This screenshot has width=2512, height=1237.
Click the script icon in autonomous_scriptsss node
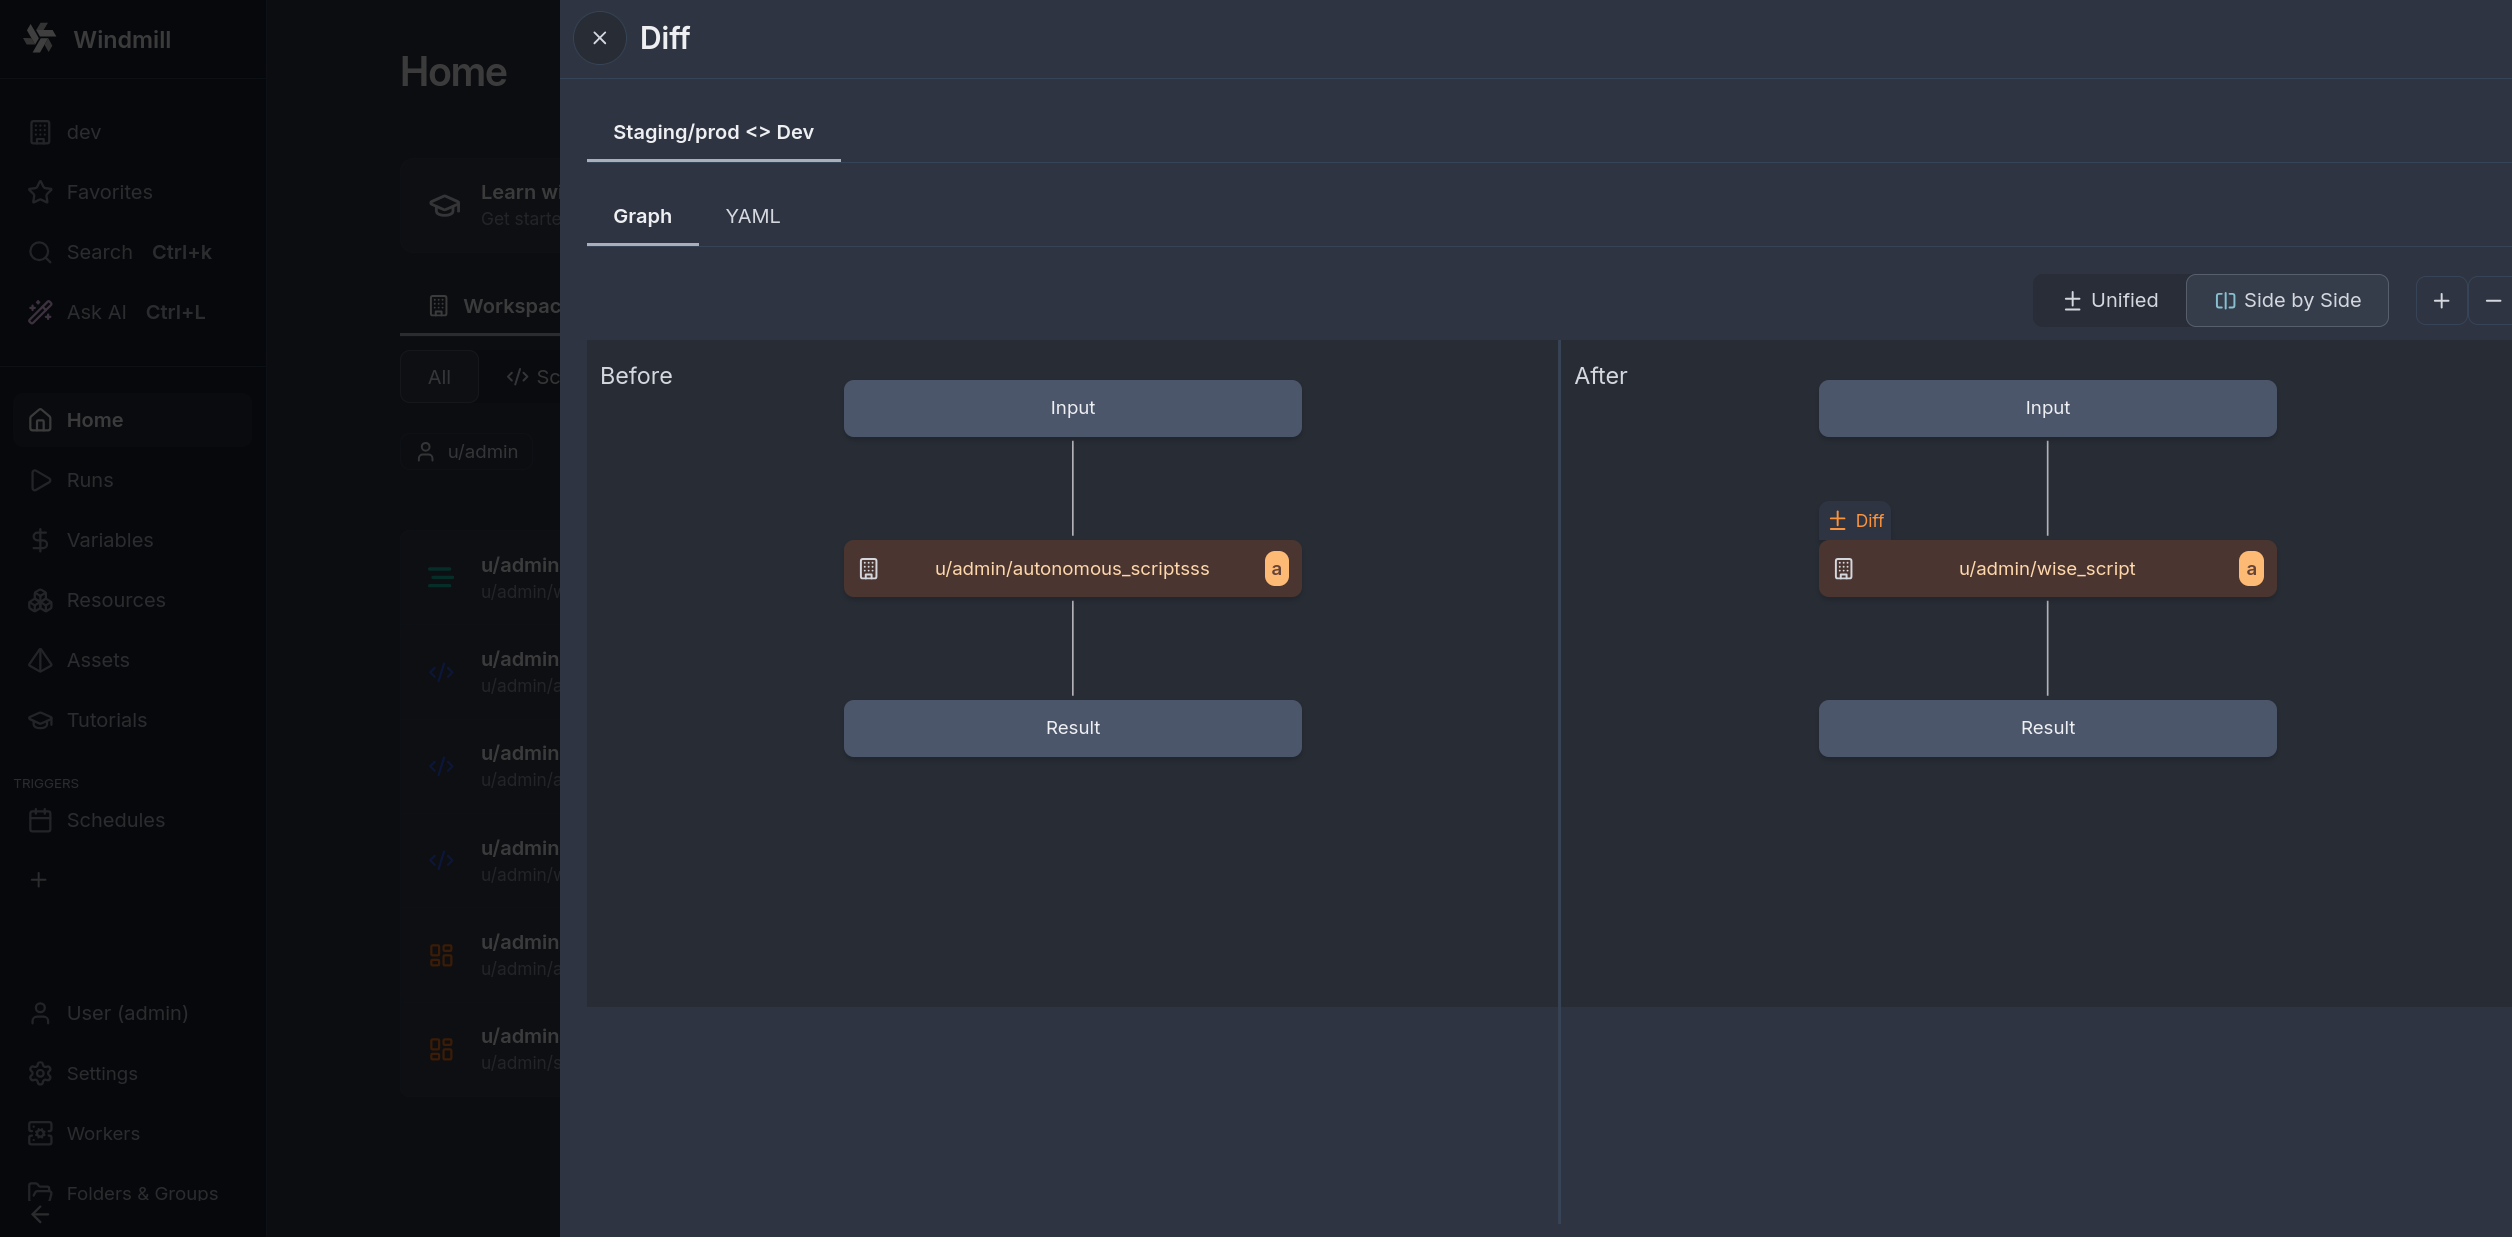point(868,568)
